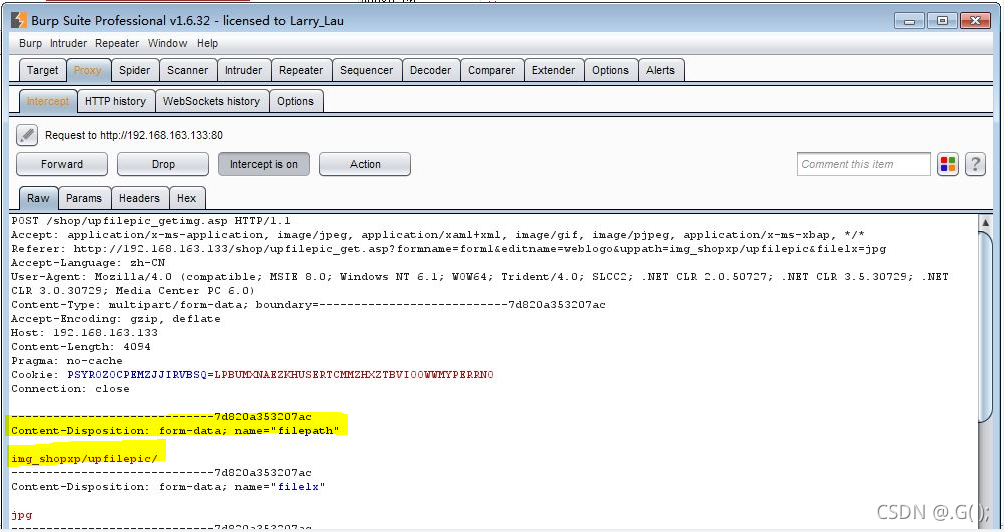Switch to the Headers view tab

click(x=139, y=198)
